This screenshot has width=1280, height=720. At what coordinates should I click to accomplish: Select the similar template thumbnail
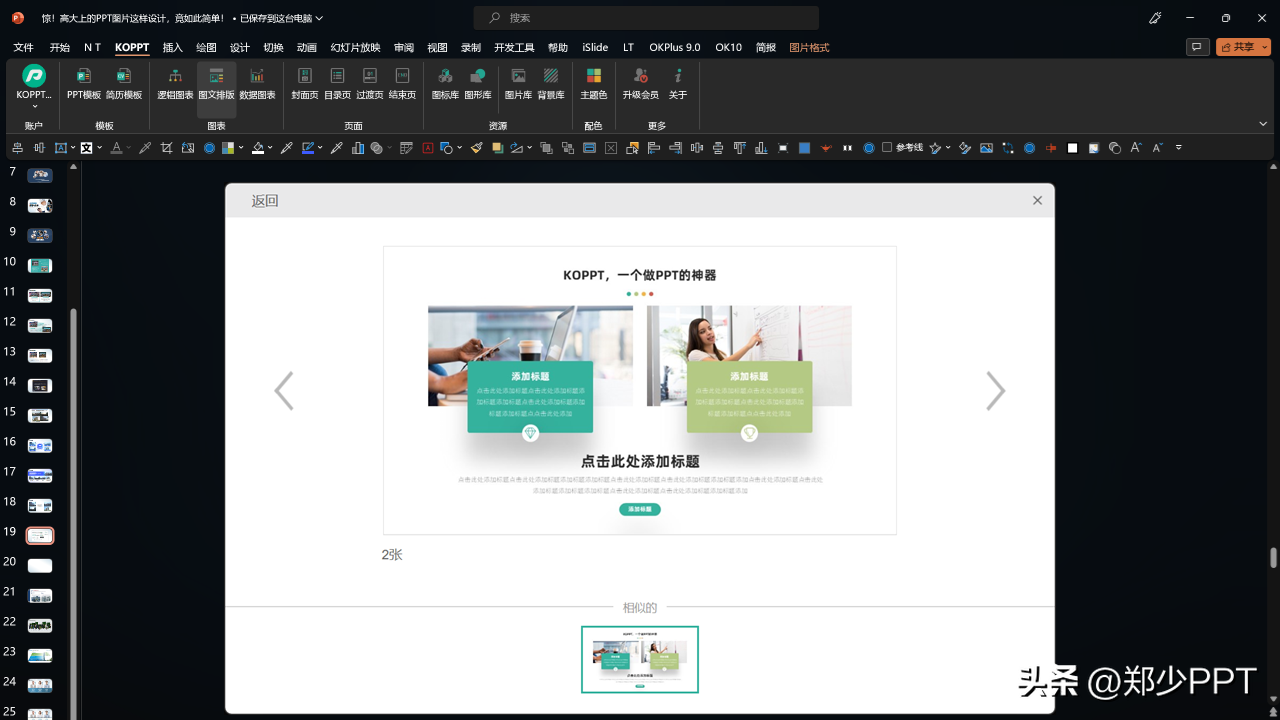point(640,659)
